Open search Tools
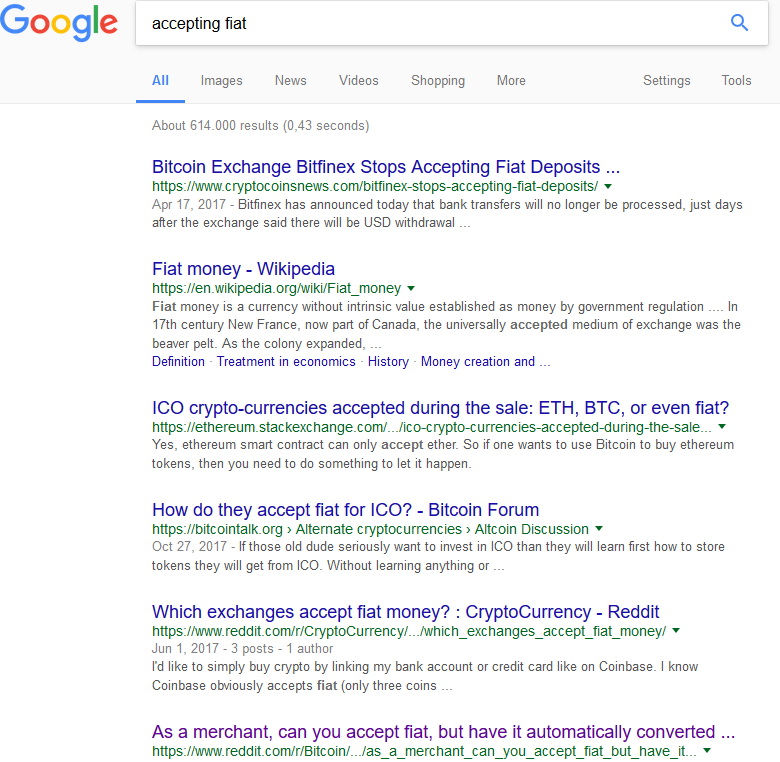 point(736,81)
